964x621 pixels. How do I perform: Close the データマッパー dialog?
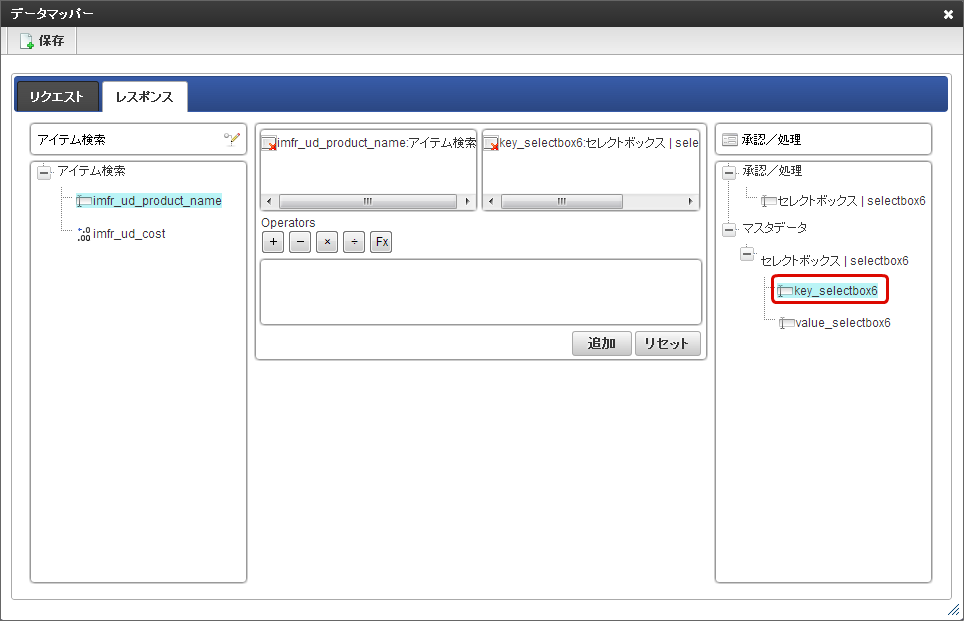pos(948,14)
